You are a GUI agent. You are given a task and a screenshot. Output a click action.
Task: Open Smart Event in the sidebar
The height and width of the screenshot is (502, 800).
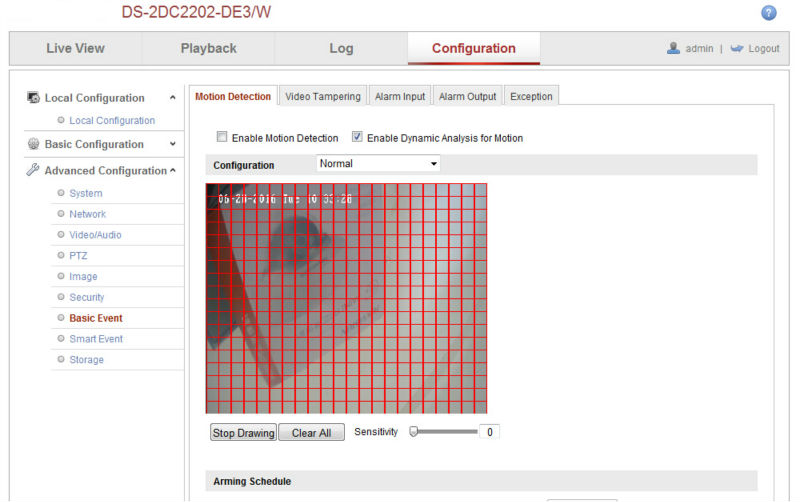point(96,339)
